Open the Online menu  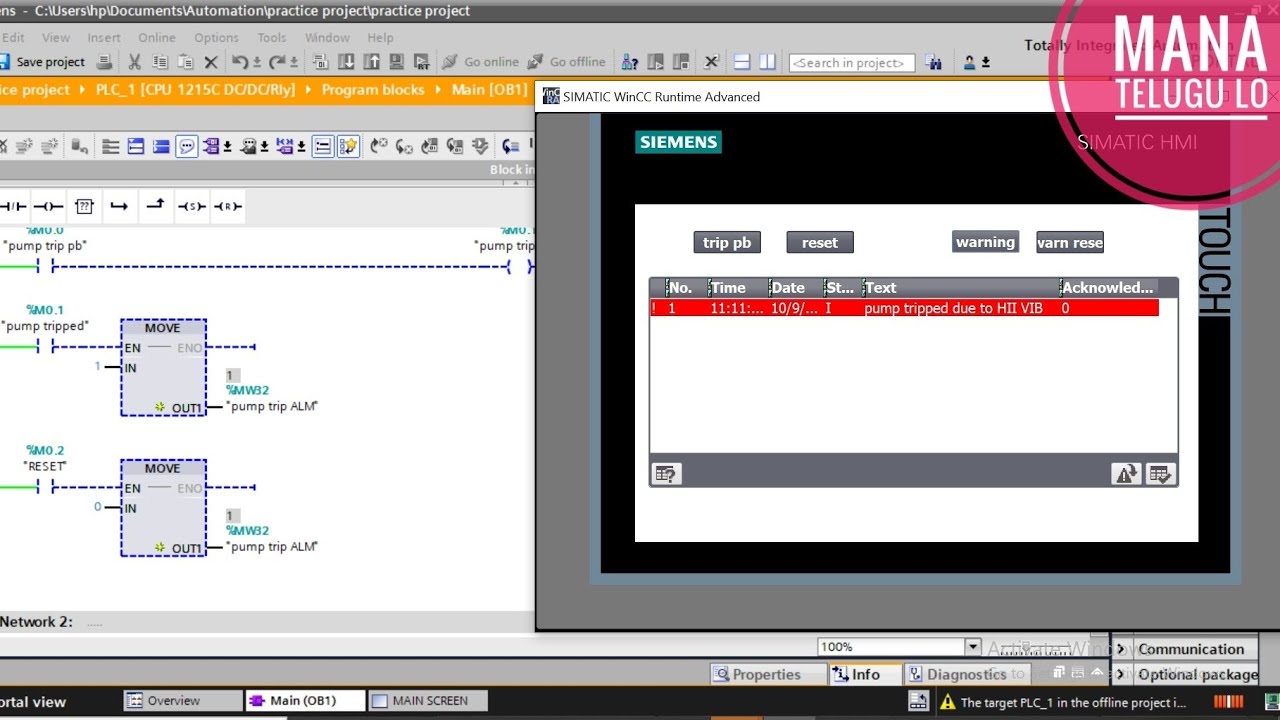[x=157, y=38]
